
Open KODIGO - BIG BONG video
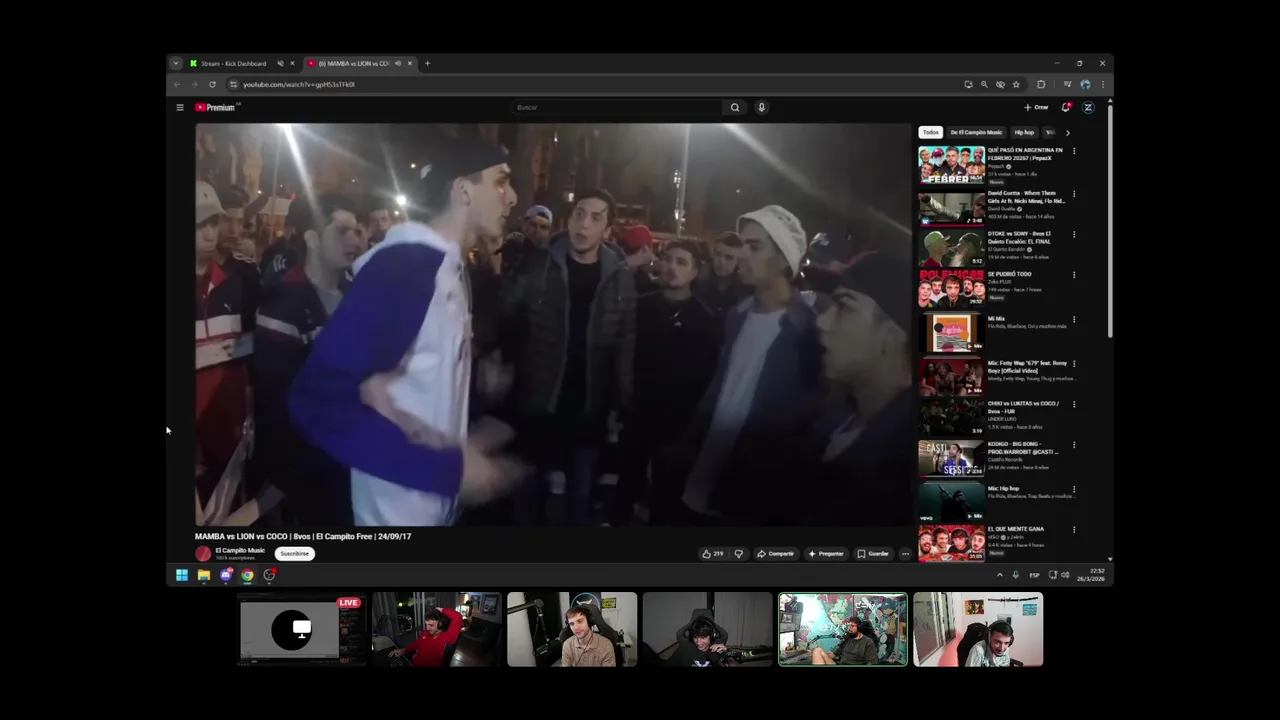click(952, 458)
